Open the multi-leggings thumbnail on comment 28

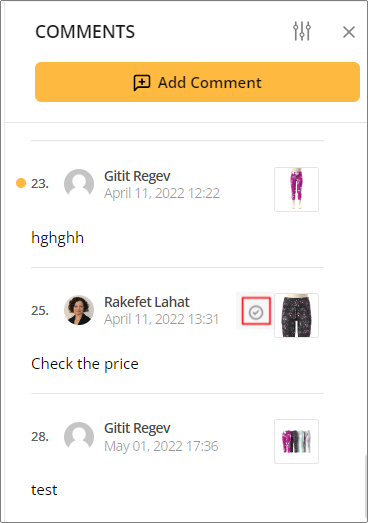[296, 441]
